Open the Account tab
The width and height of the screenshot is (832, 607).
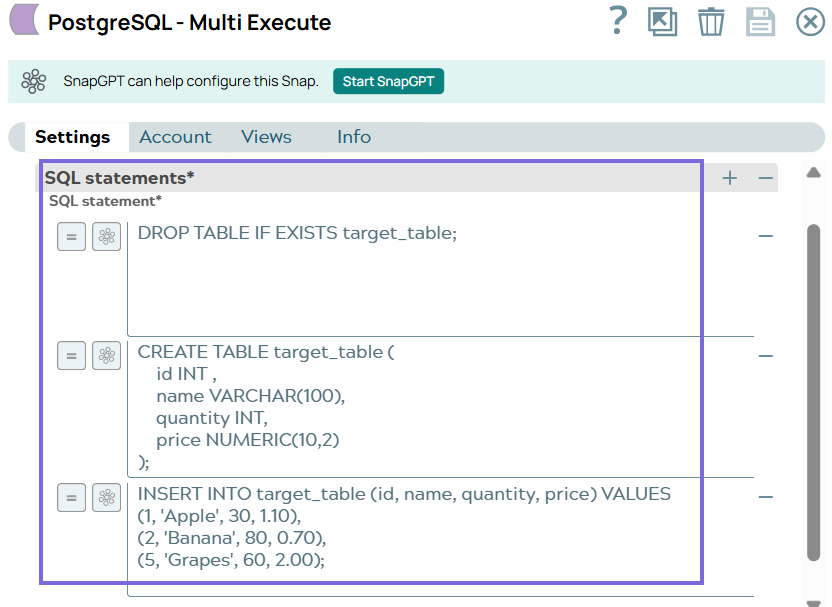175,137
